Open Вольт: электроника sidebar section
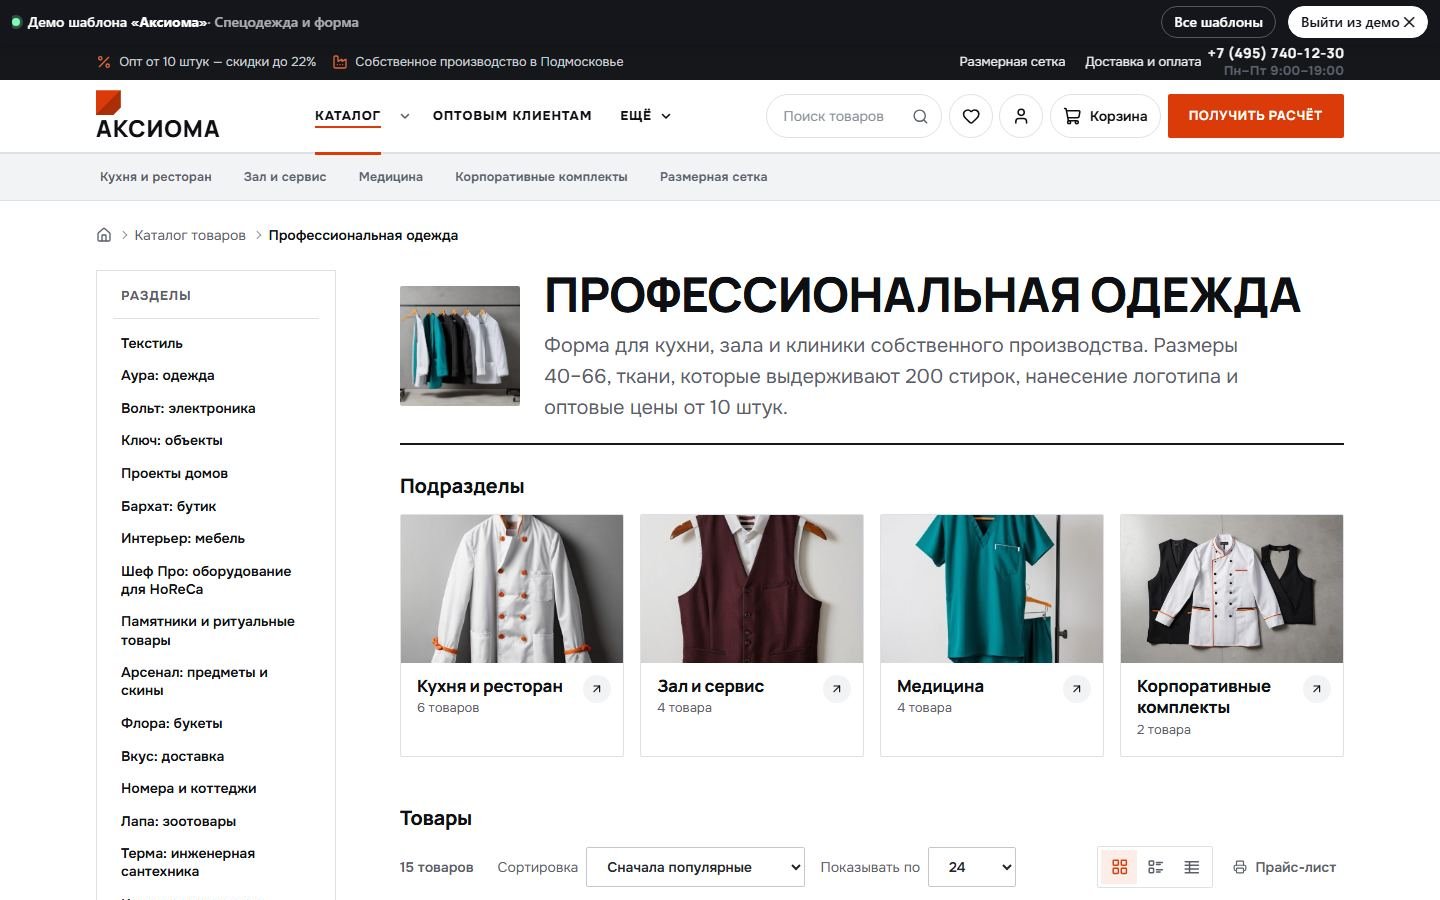 click(x=188, y=408)
